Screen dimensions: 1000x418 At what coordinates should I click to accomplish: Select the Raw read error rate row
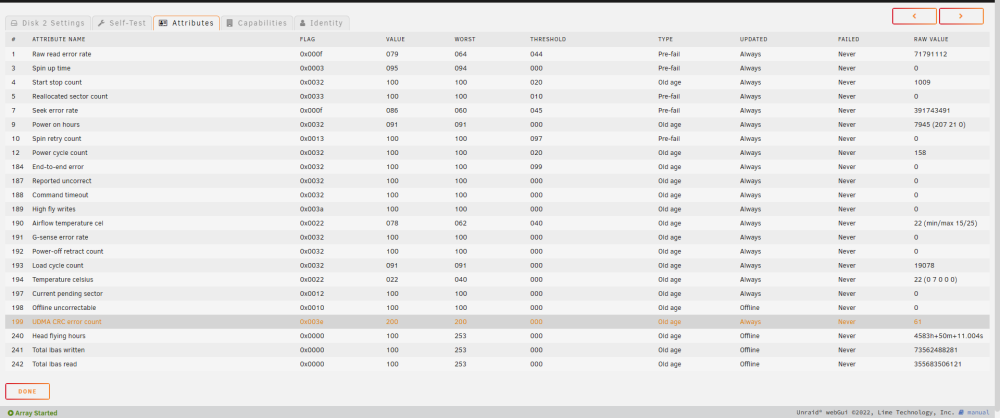pos(499,54)
